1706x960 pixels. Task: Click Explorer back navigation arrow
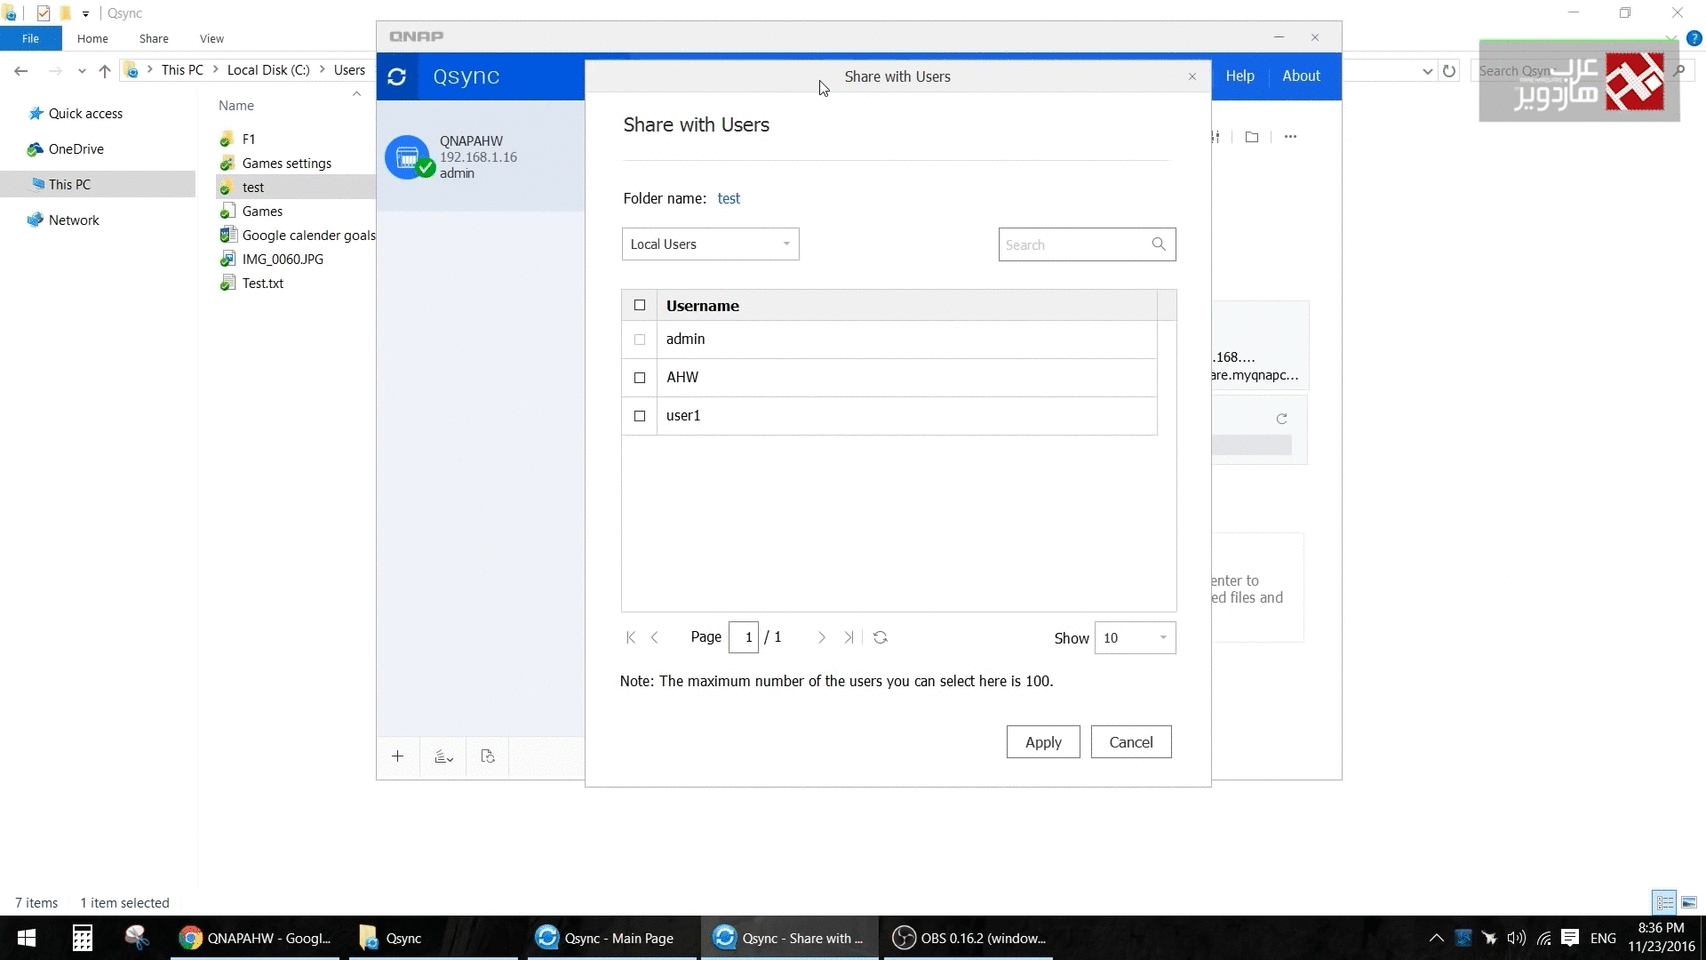(21, 70)
